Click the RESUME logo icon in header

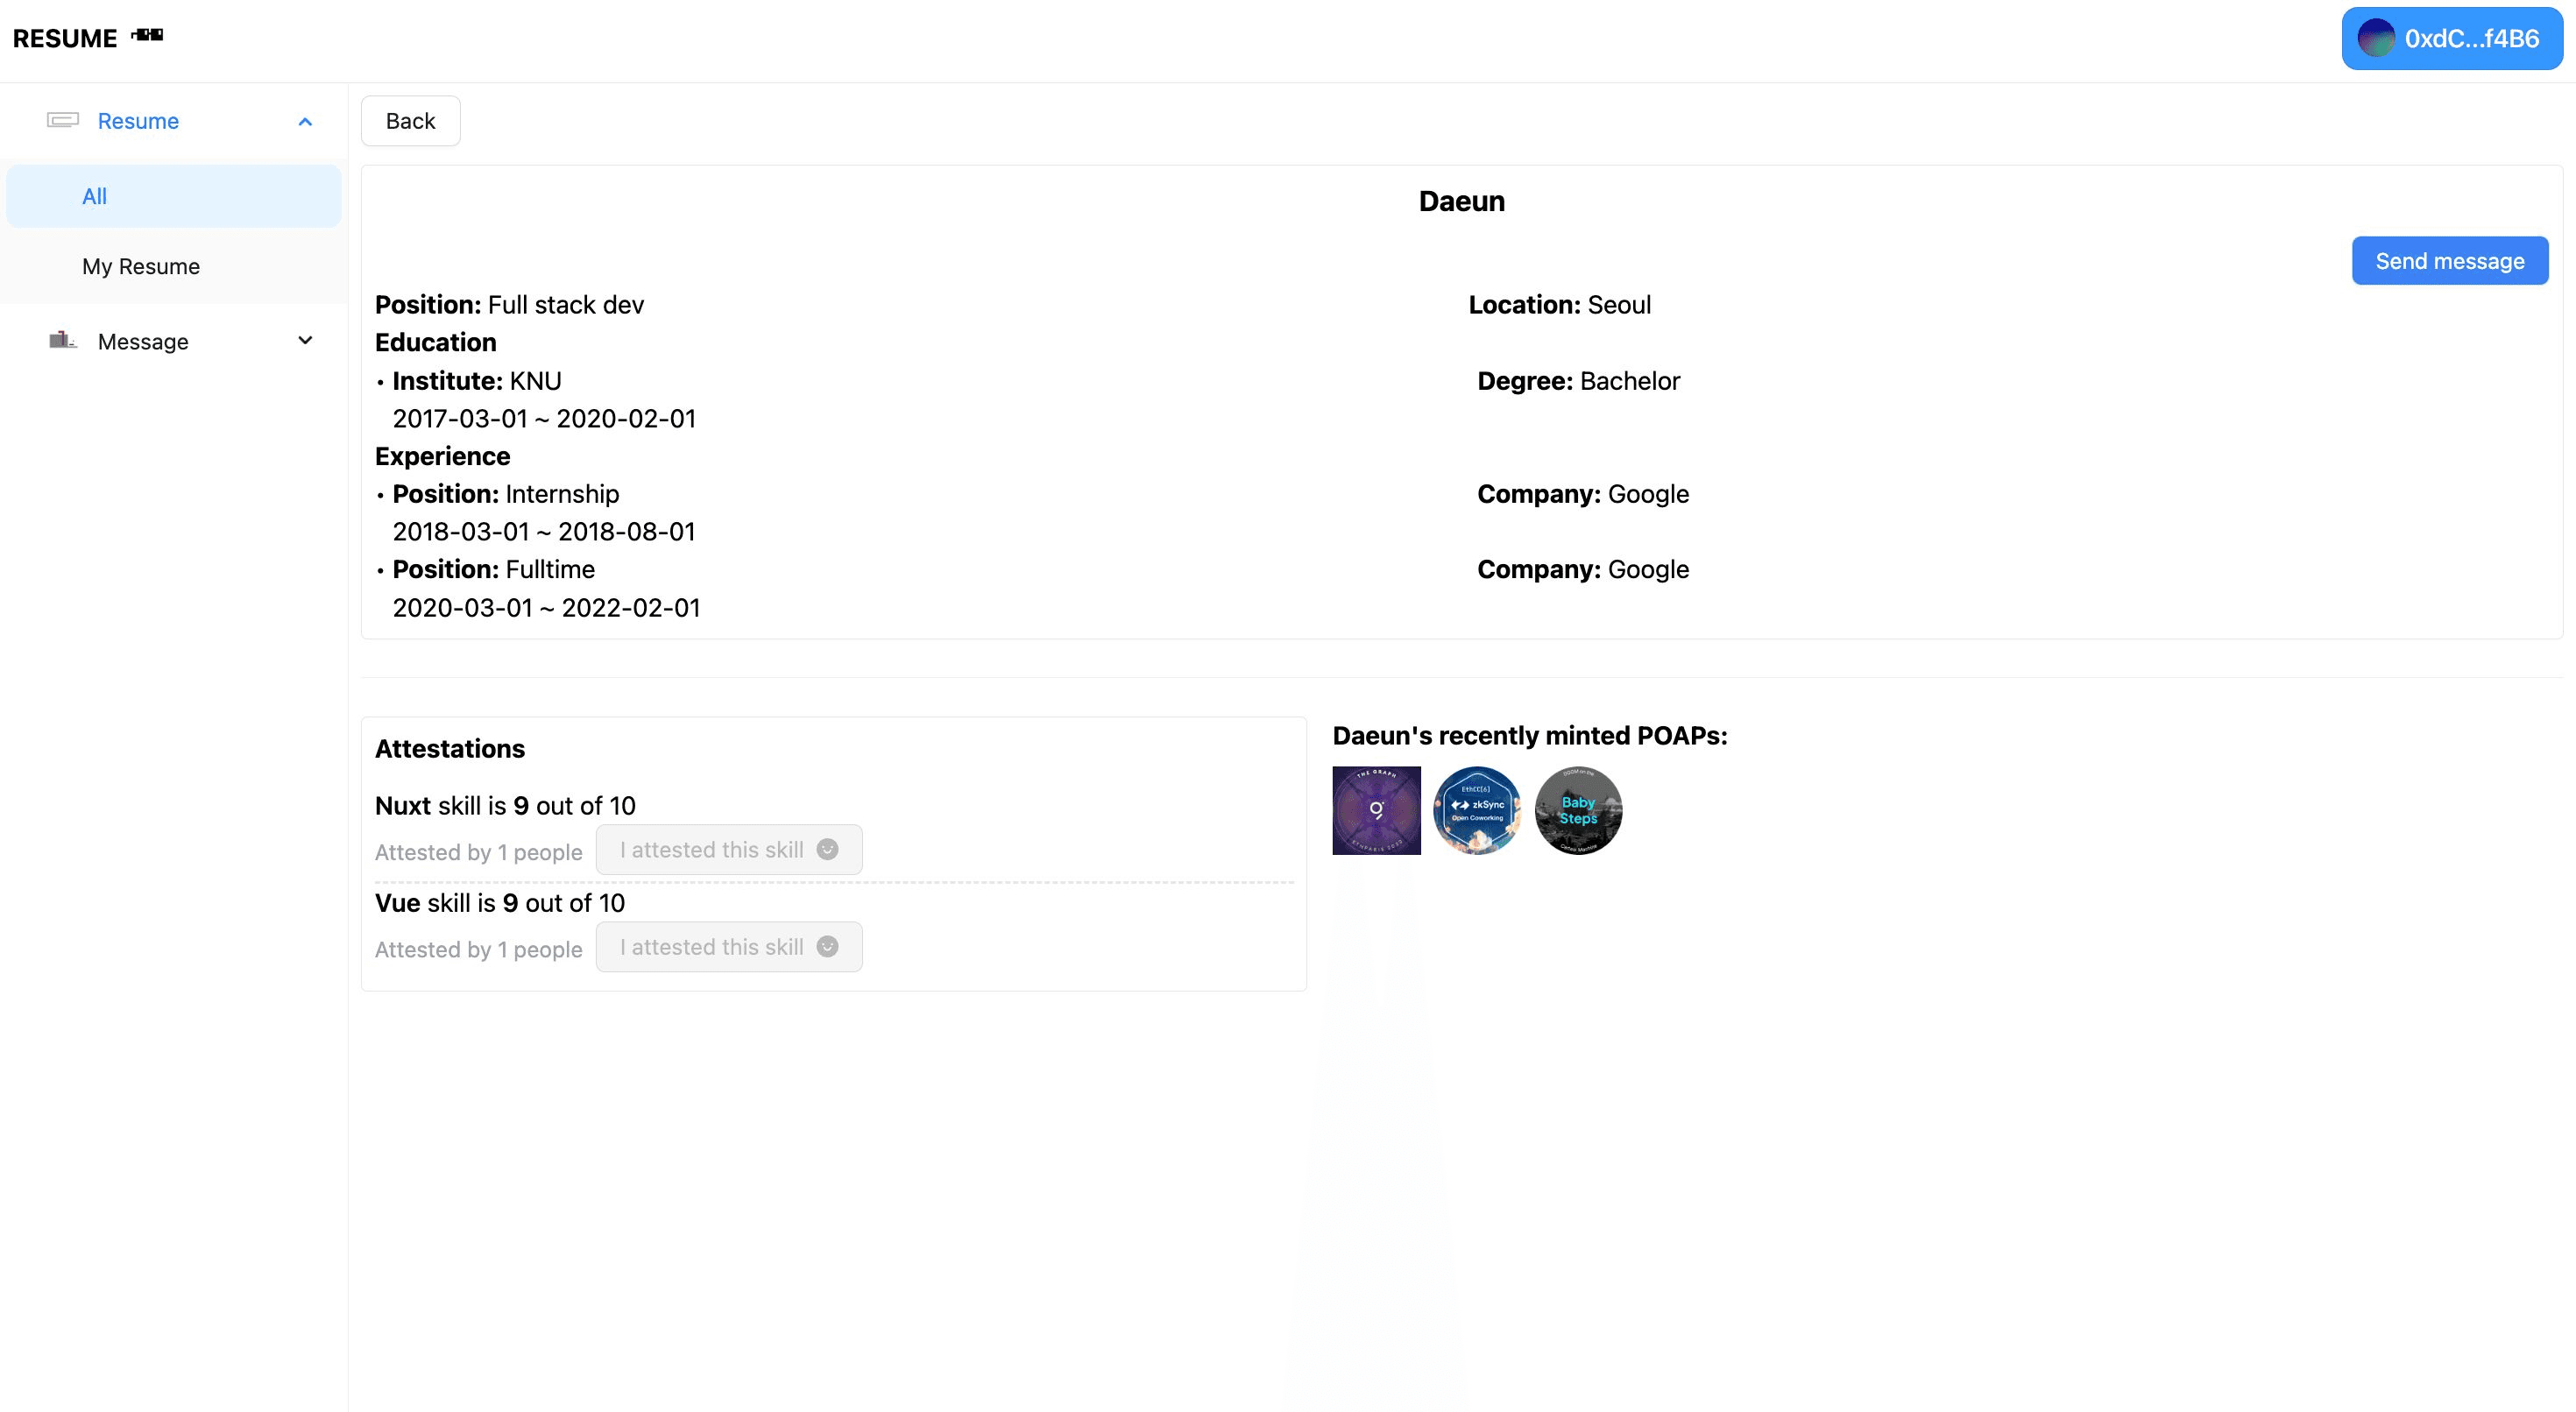[147, 35]
